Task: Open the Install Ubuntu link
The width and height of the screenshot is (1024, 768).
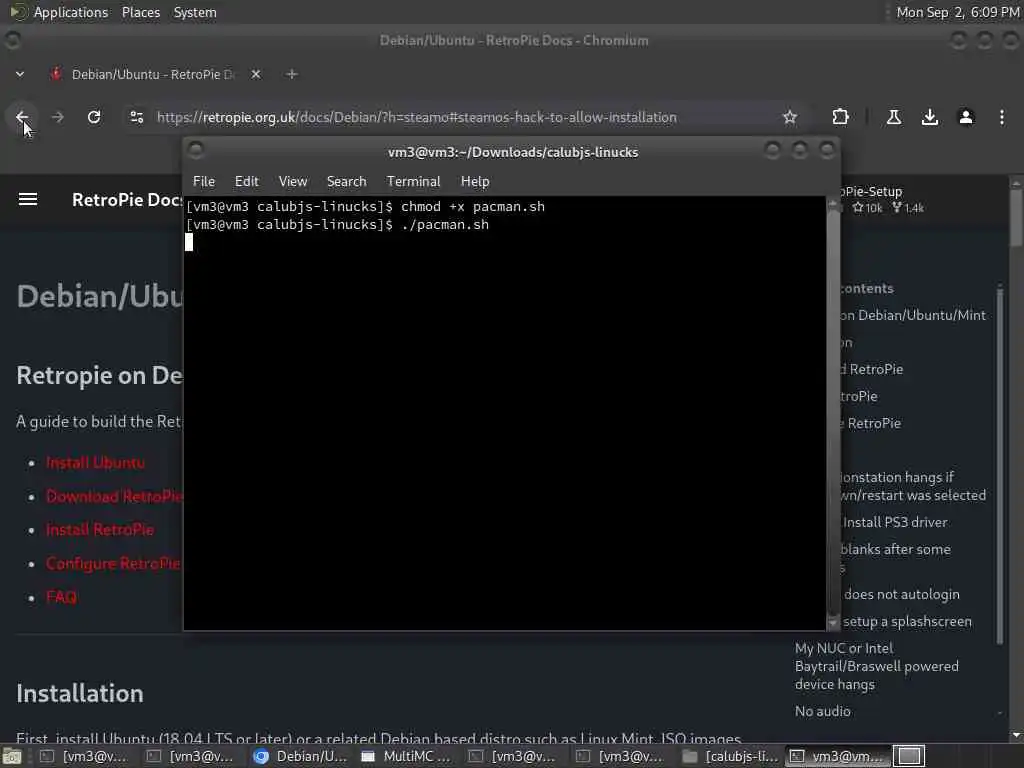Action: [x=95, y=463]
